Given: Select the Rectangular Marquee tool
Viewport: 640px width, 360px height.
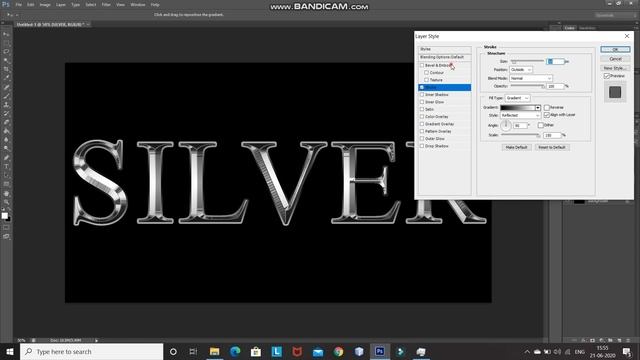Looking at the screenshot, I should tap(6, 43).
